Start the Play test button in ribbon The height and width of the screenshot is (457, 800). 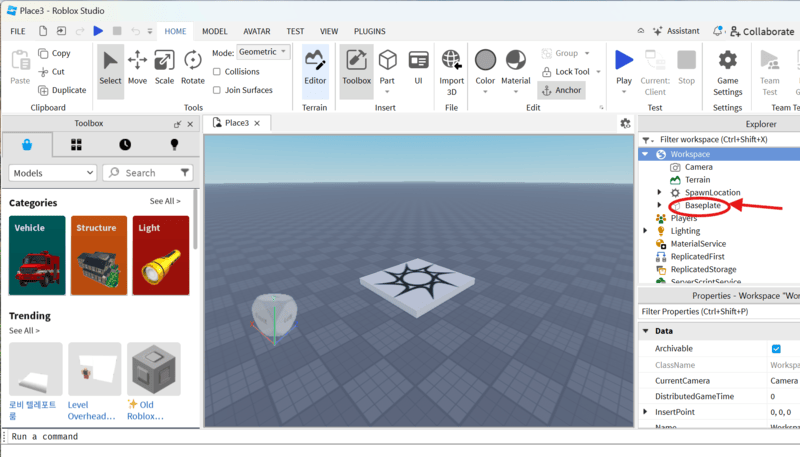(x=623, y=68)
